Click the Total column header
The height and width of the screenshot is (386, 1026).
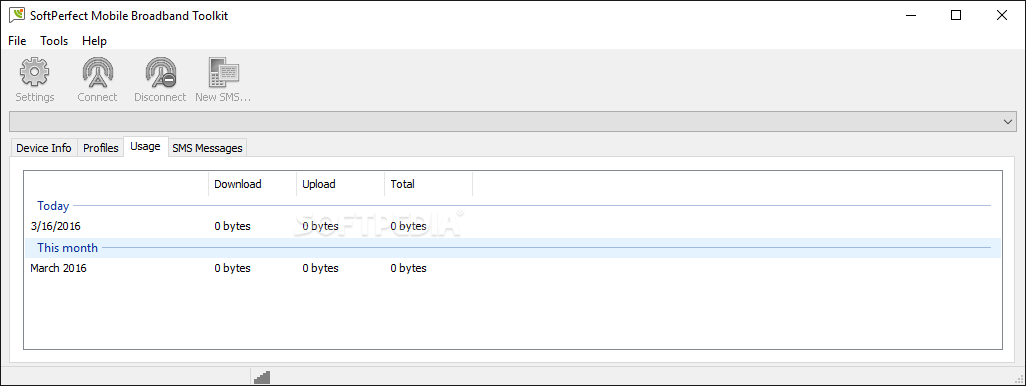tap(429, 184)
